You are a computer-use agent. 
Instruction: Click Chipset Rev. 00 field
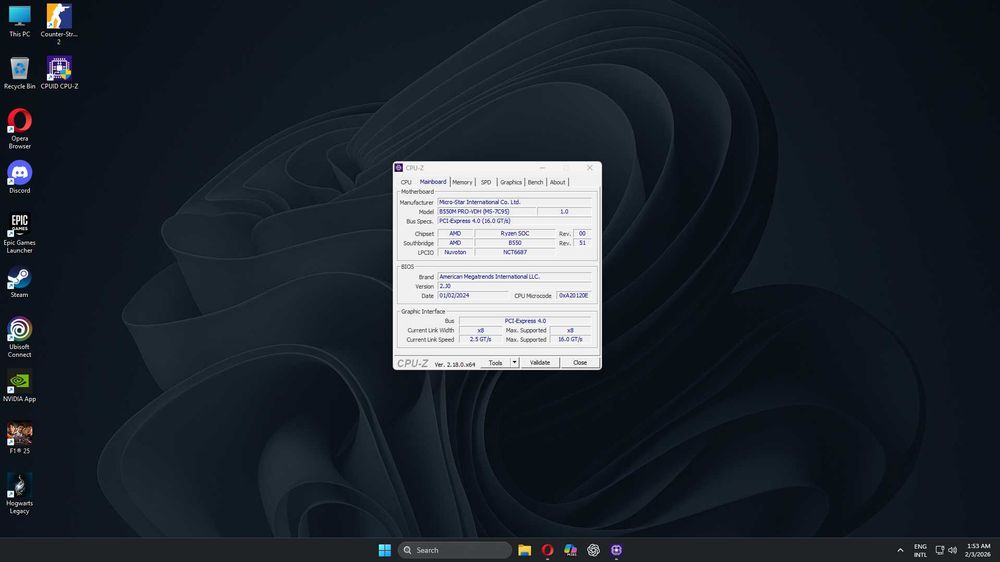coord(582,233)
